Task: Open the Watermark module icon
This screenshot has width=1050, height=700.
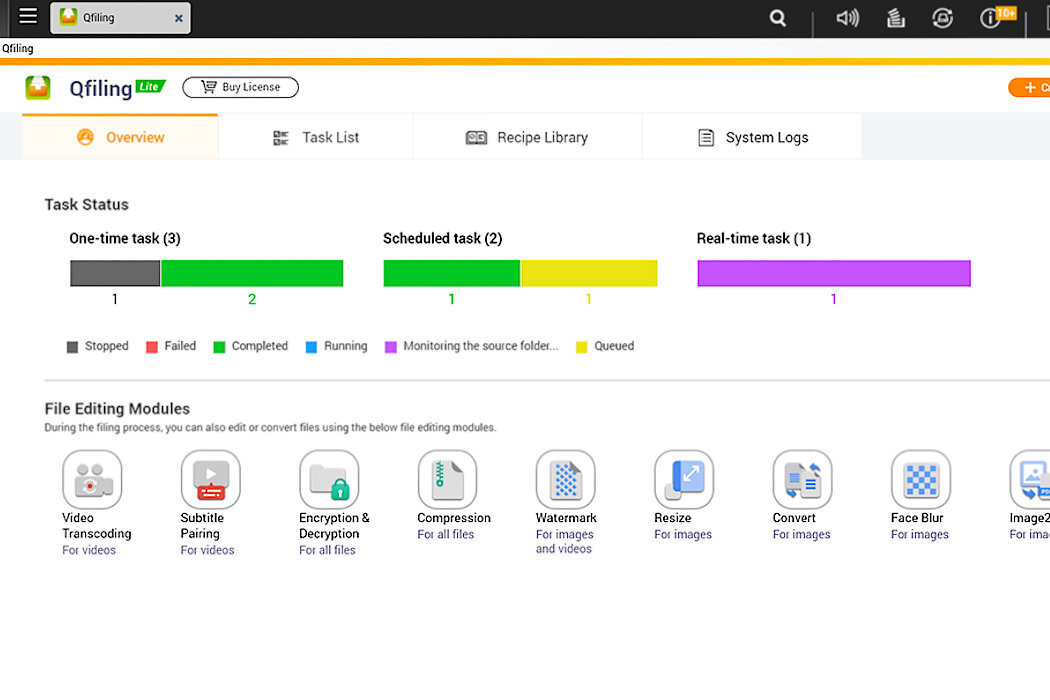Action: 565,480
